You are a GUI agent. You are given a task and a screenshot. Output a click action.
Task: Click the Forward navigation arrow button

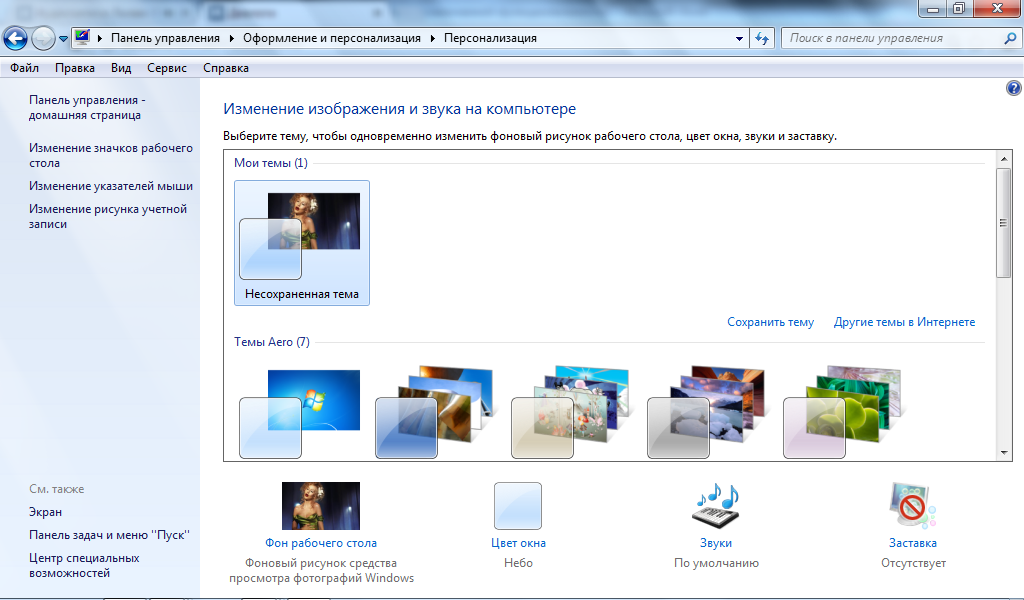pyautogui.click(x=43, y=38)
